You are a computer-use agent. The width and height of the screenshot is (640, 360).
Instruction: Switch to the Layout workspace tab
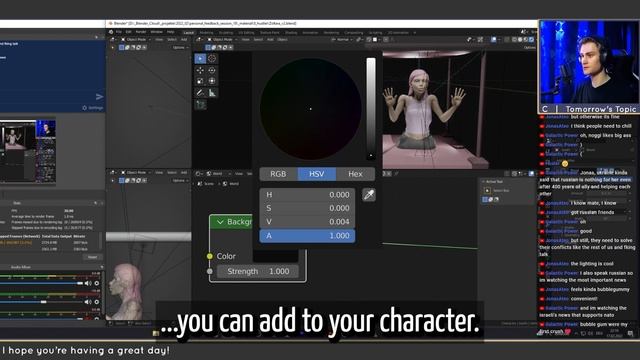[x=189, y=32]
